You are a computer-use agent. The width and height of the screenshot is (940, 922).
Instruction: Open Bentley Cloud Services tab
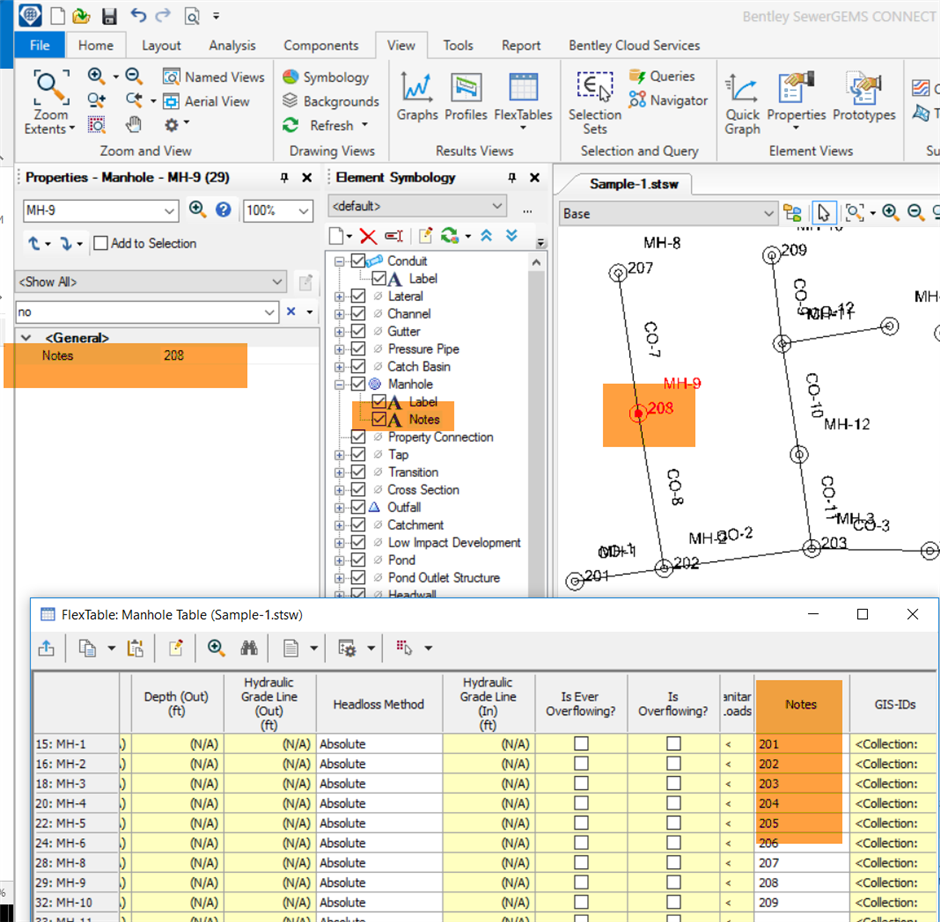point(634,46)
